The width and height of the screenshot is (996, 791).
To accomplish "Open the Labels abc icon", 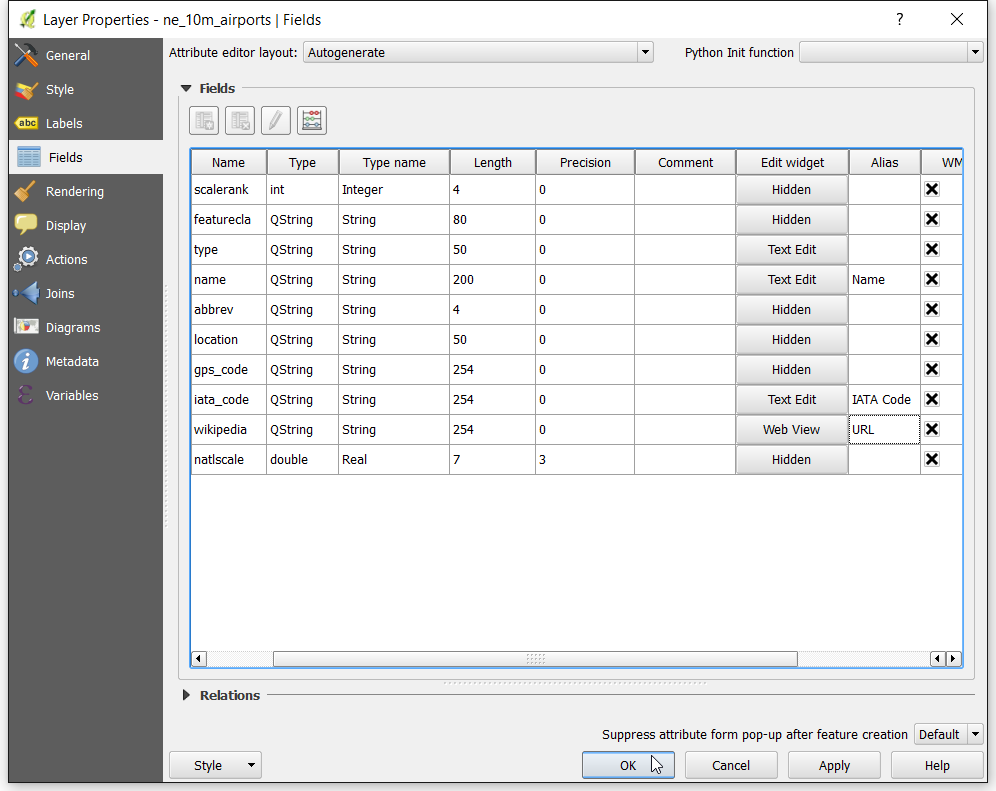I will coord(26,123).
